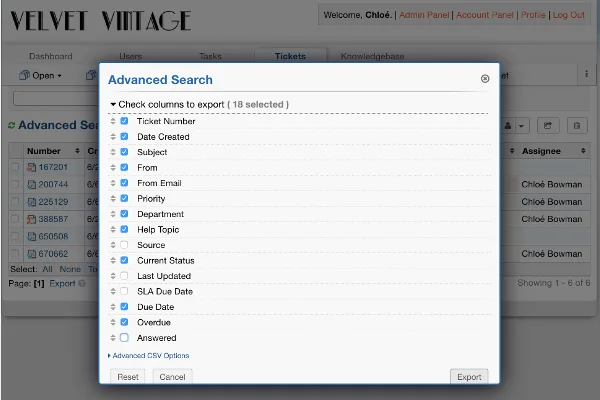600x400 pixels.
Task: Click reorder handle beside Priority
Action: click(113, 198)
